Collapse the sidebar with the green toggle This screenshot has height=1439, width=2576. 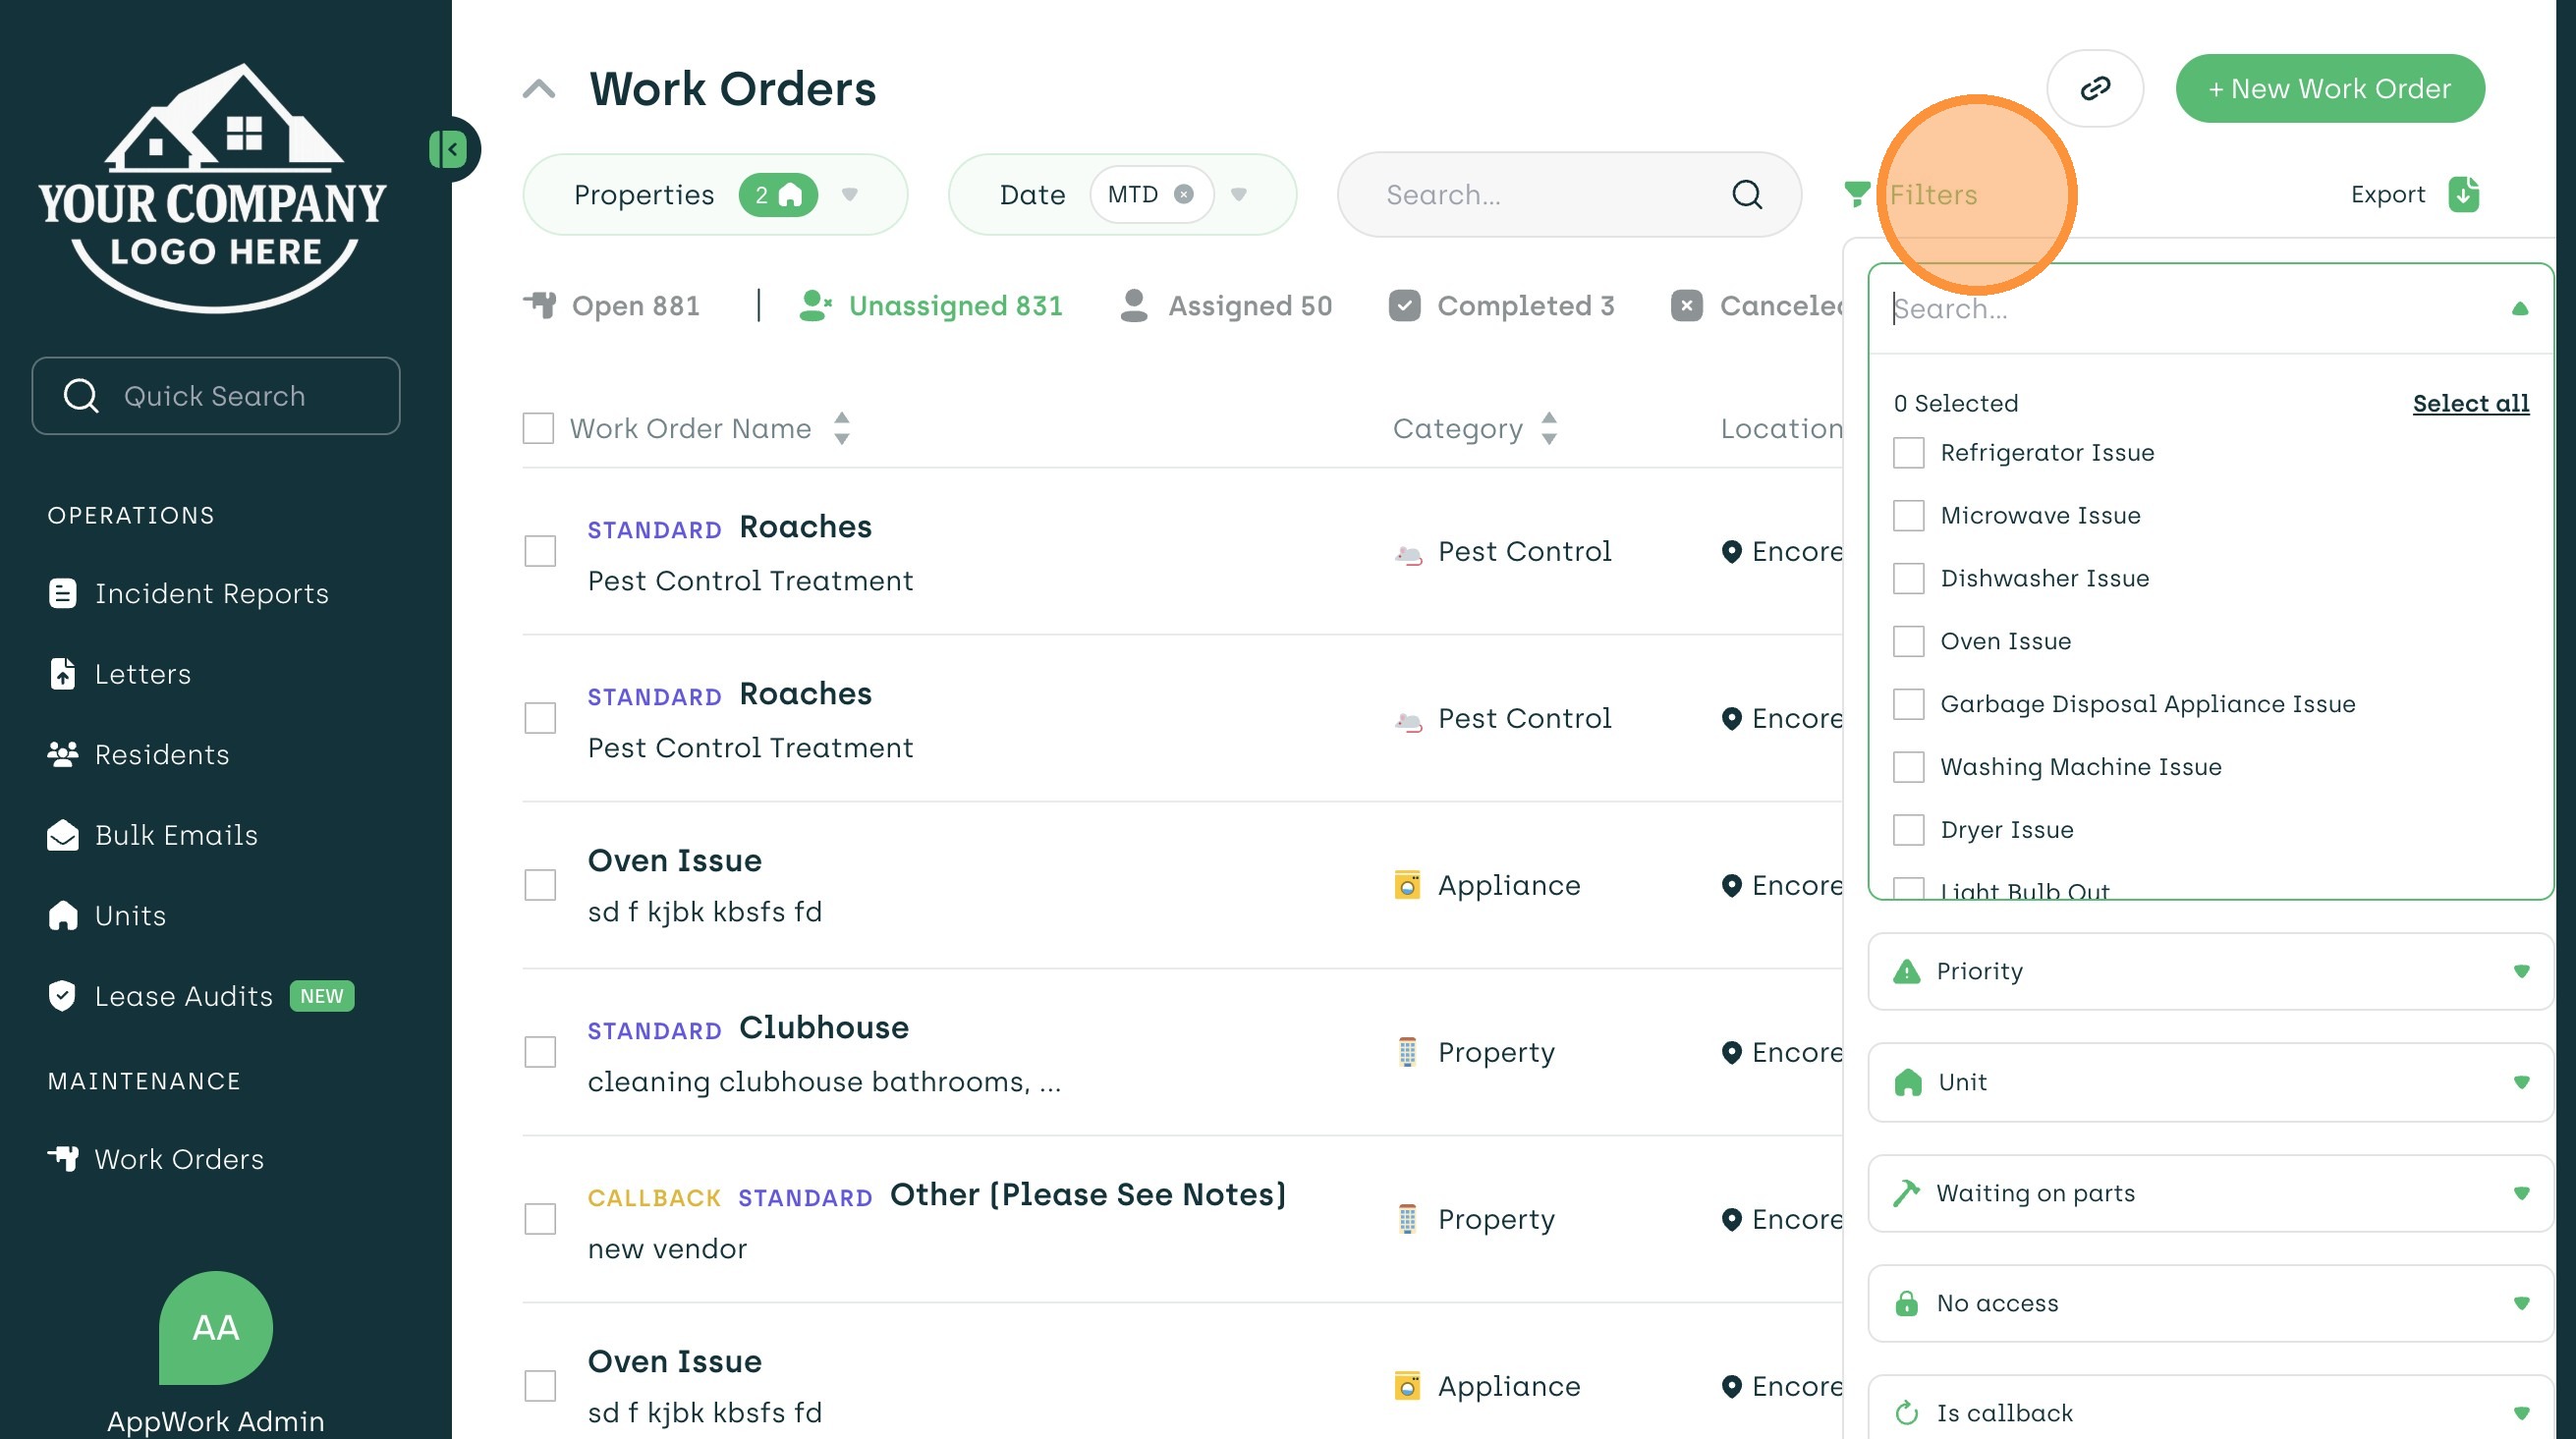(x=449, y=150)
